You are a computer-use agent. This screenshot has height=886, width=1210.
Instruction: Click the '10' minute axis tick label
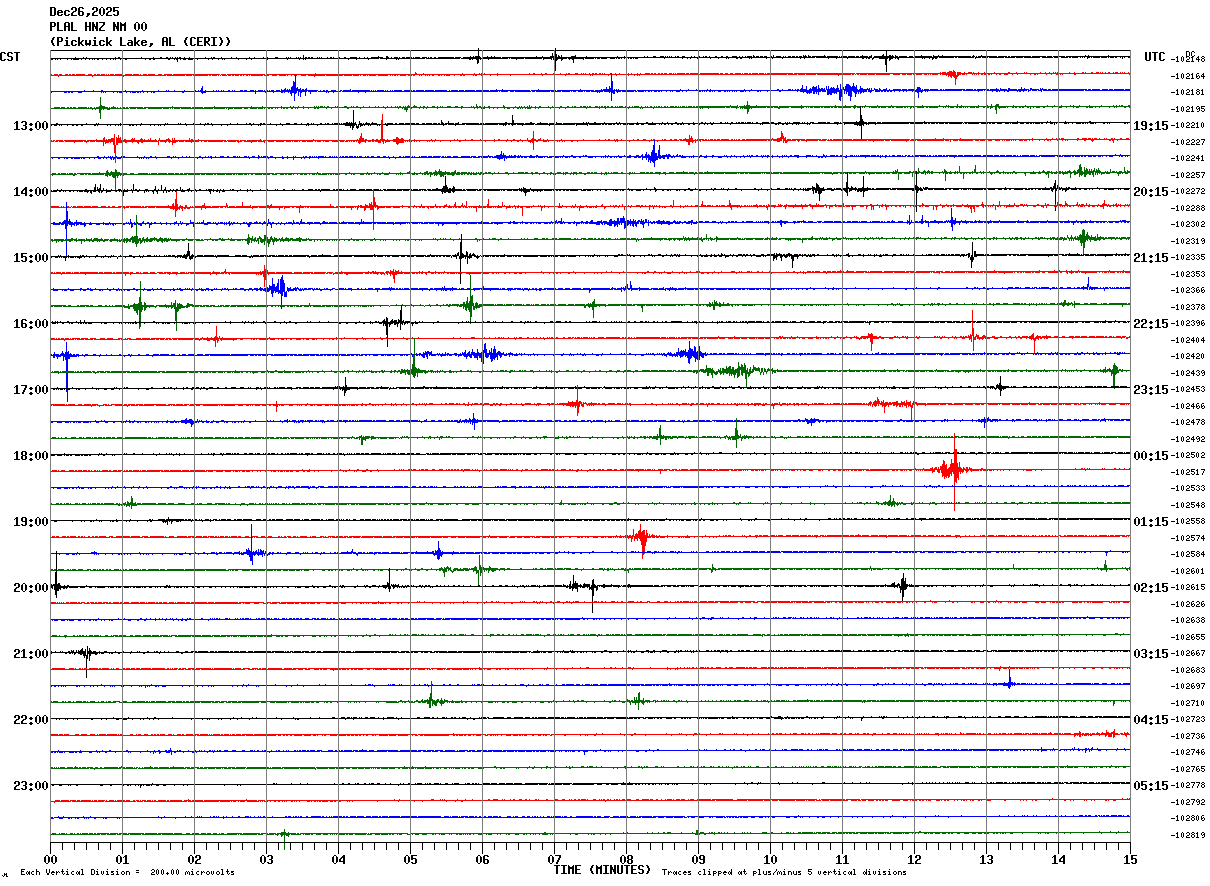pyautogui.click(x=770, y=859)
